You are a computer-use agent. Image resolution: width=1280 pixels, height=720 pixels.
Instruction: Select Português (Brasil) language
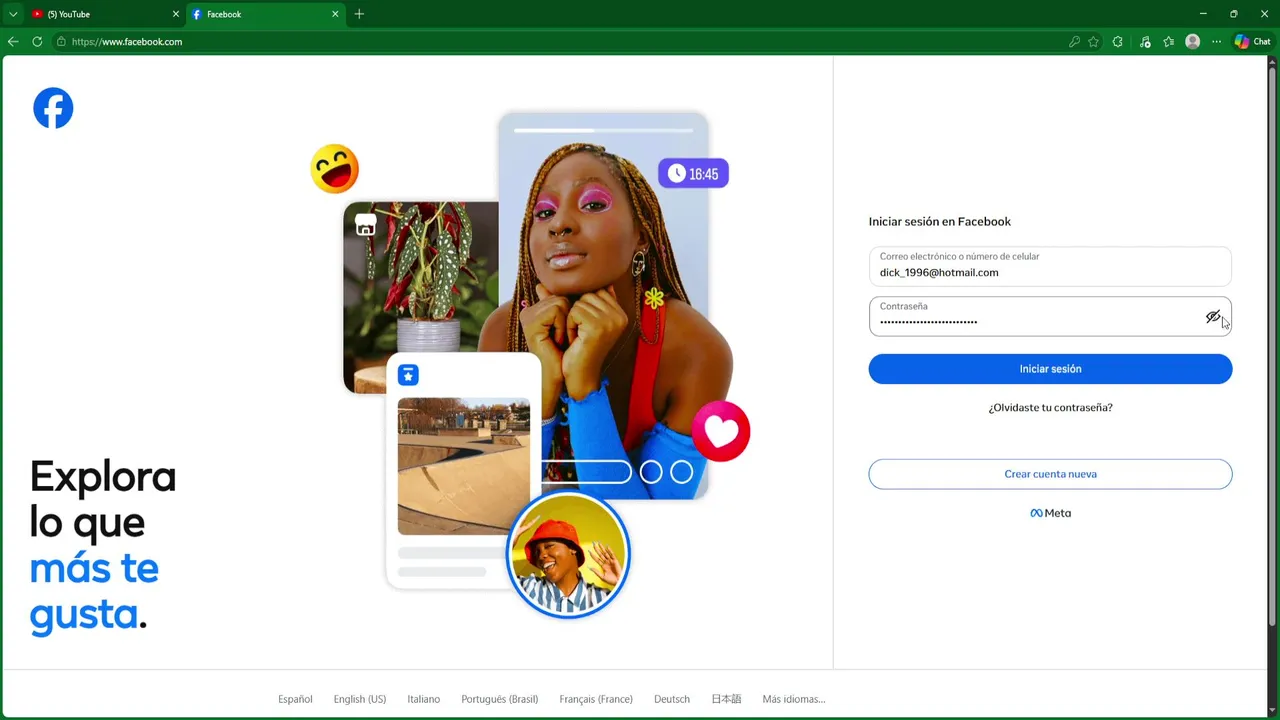click(x=500, y=699)
